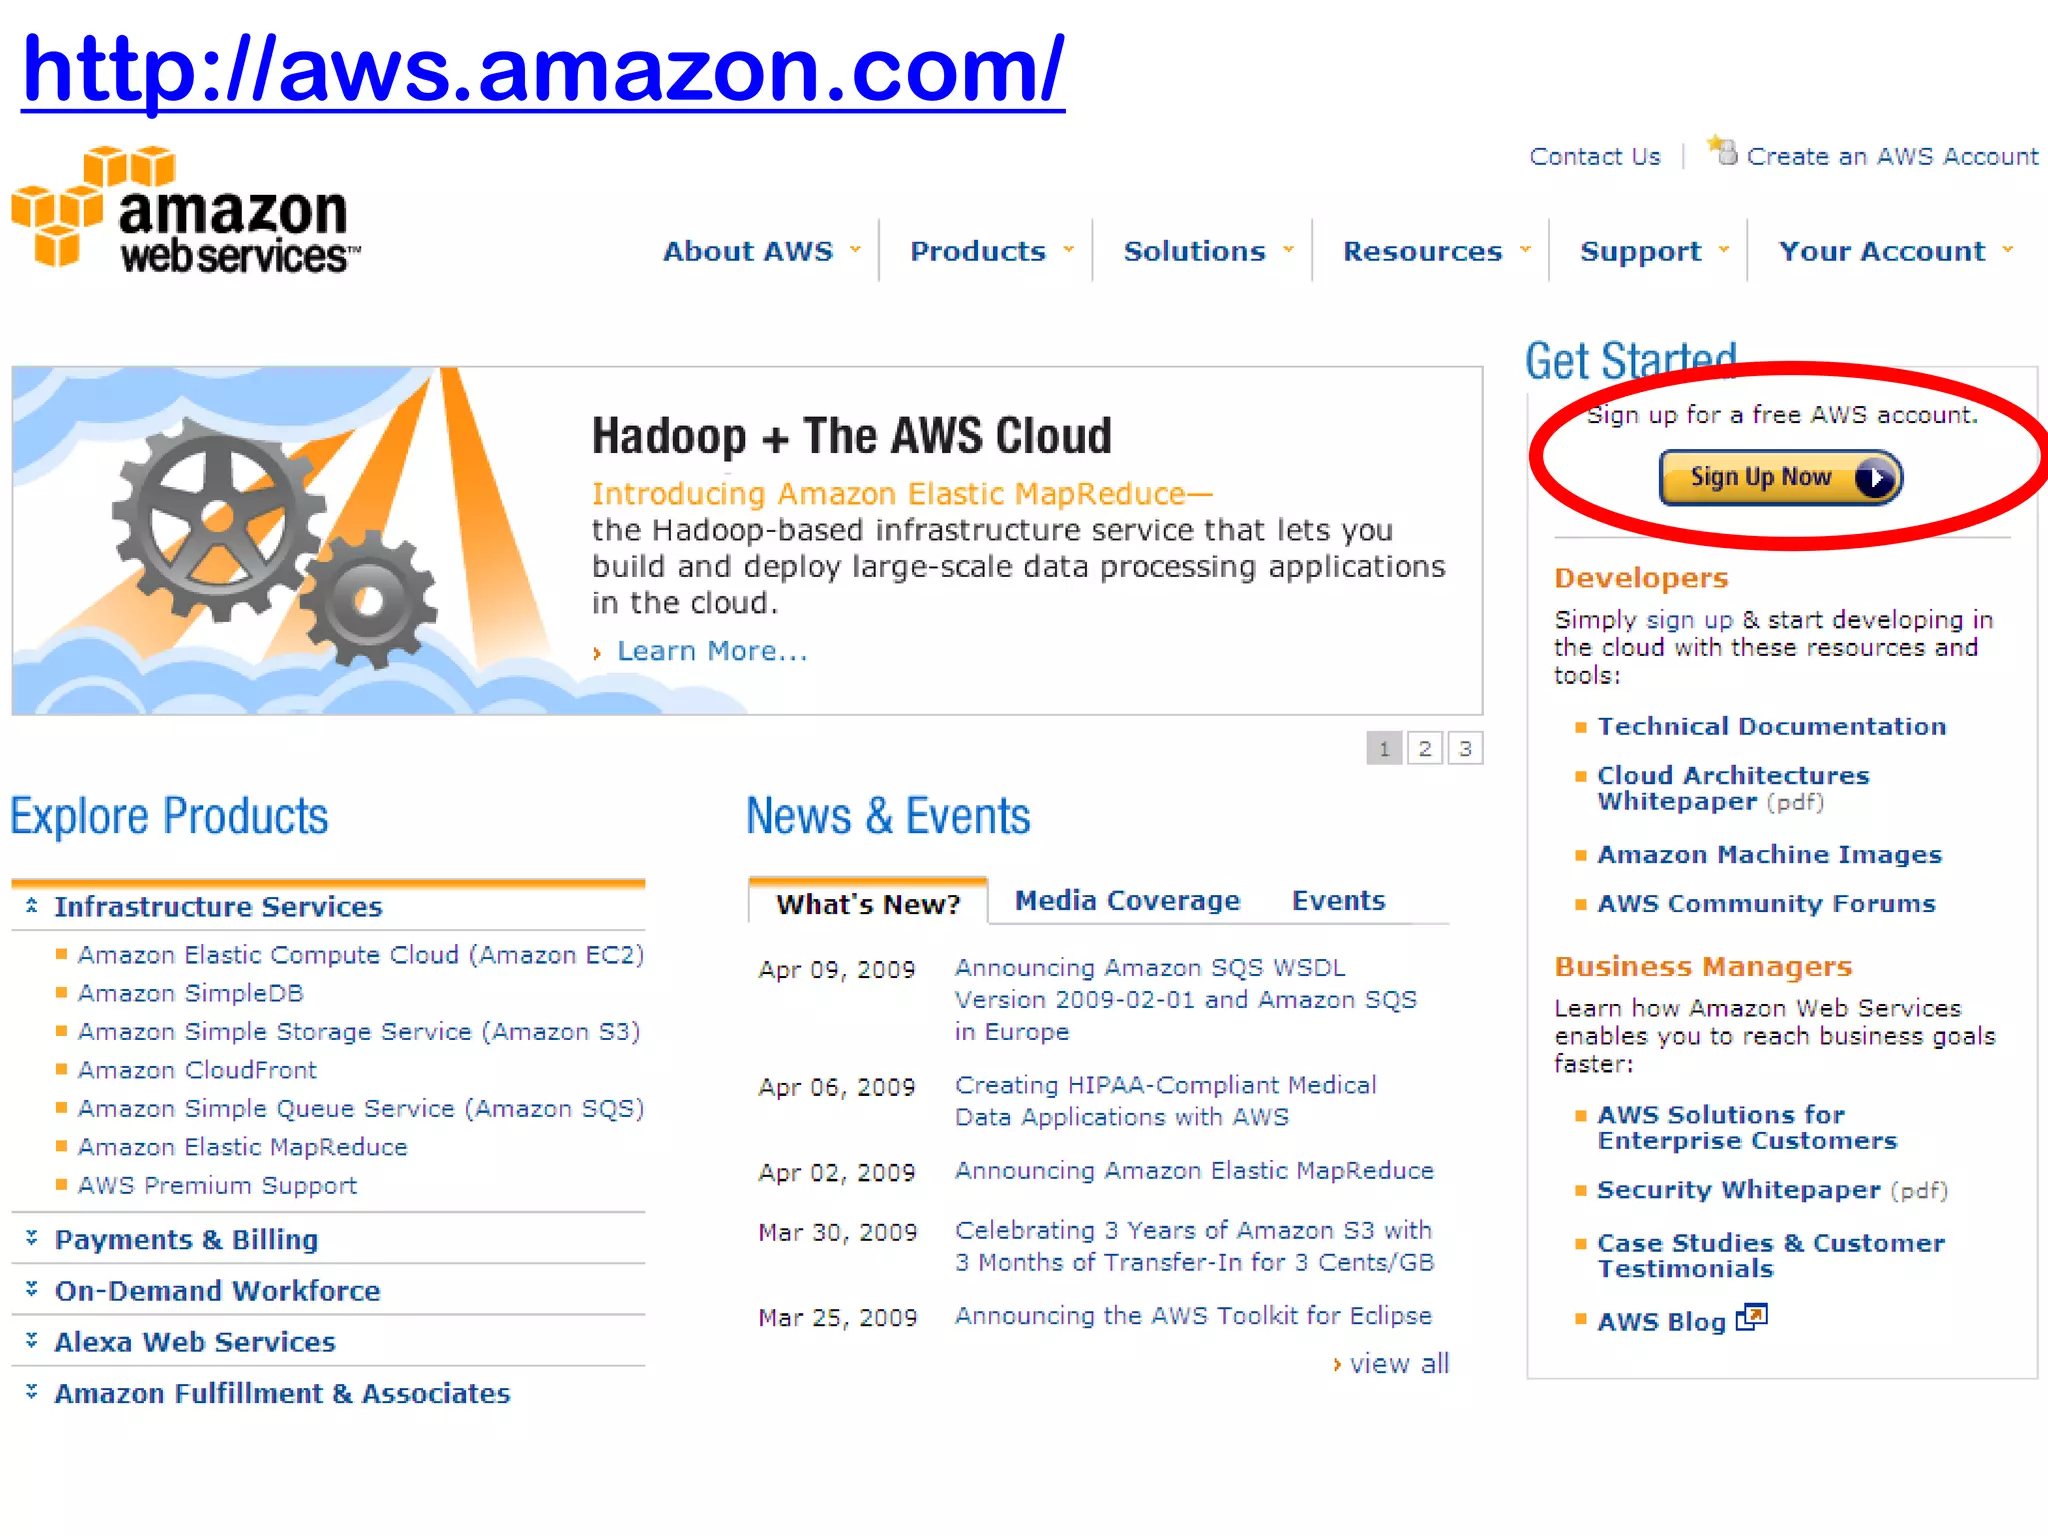Select the What's New? tab
2048x1536 pixels.
click(x=868, y=903)
